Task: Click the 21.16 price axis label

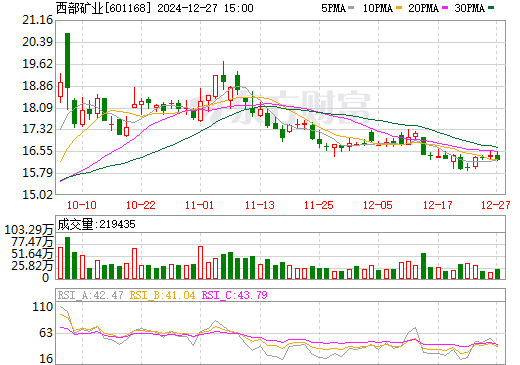Action: coord(38,20)
